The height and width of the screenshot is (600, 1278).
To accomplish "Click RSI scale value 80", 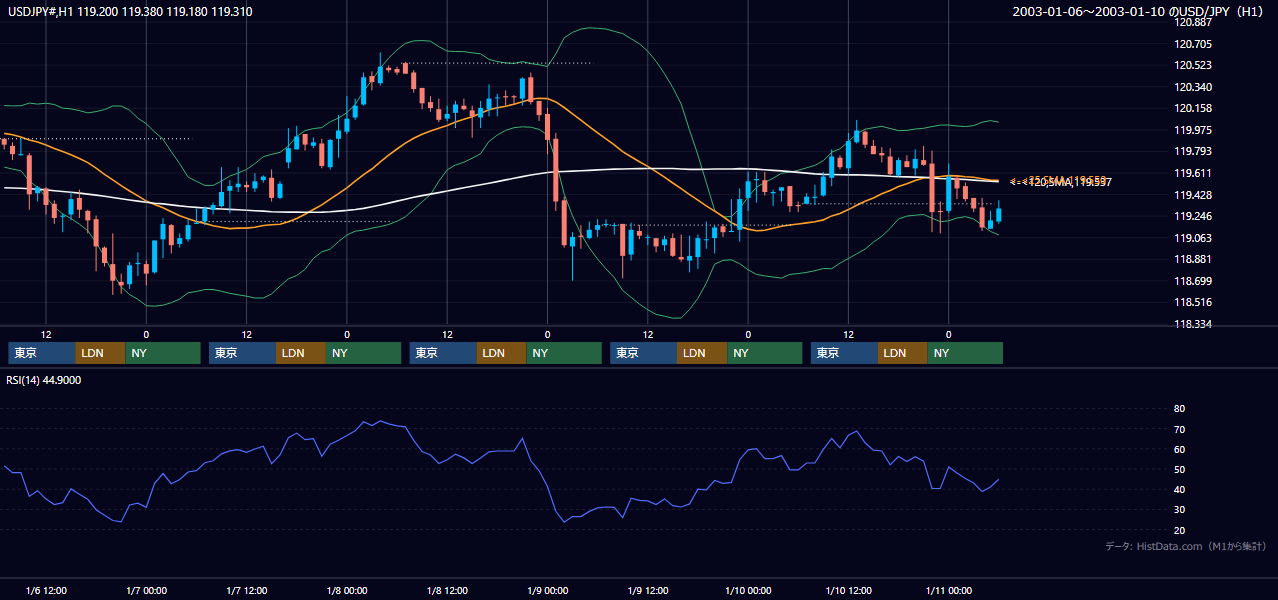I will pos(1179,409).
